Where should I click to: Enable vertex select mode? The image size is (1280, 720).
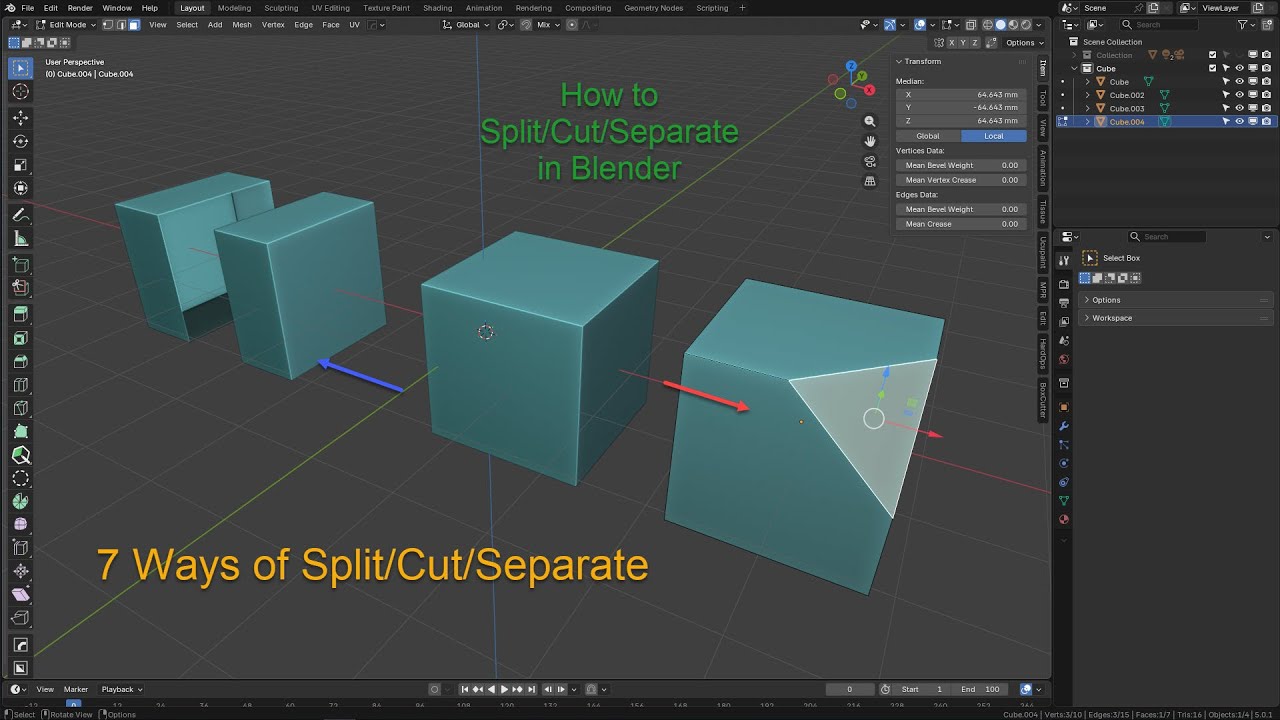pos(110,24)
